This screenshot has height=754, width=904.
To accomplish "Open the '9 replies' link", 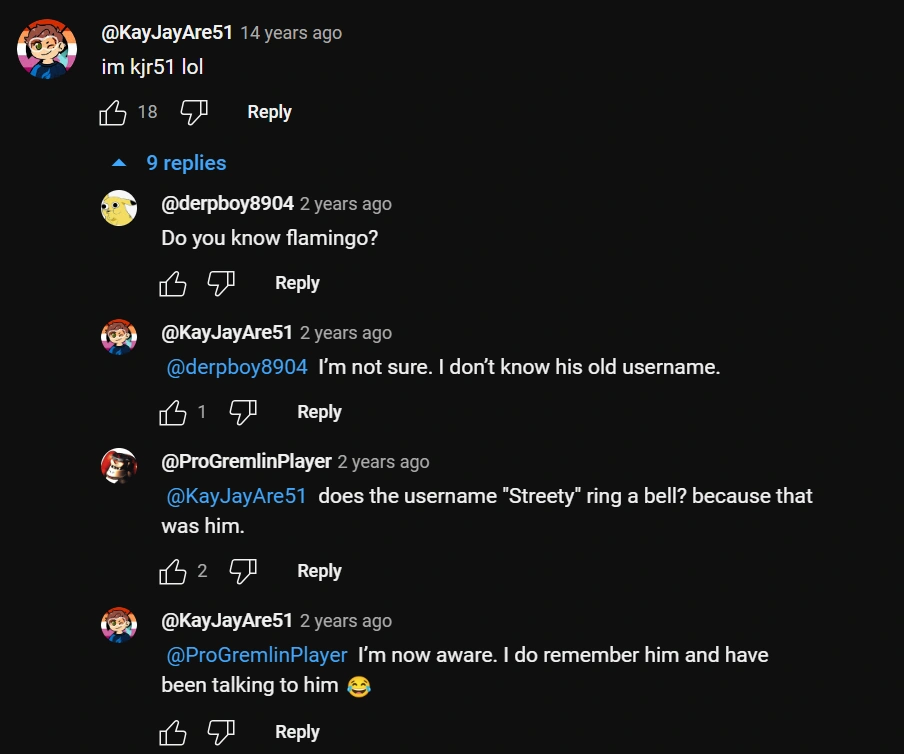I will pyautogui.click(x=187, y=162).
